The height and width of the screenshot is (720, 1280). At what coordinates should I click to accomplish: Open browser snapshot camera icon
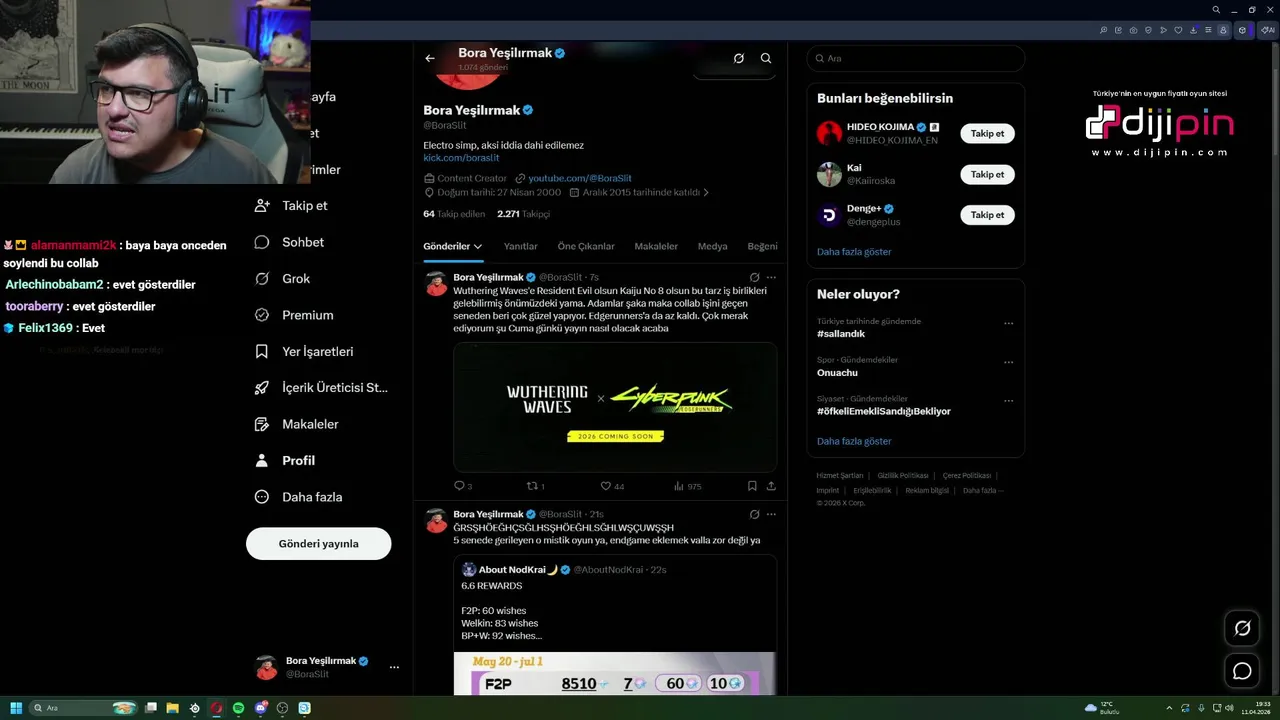[x=1134, y=30]
